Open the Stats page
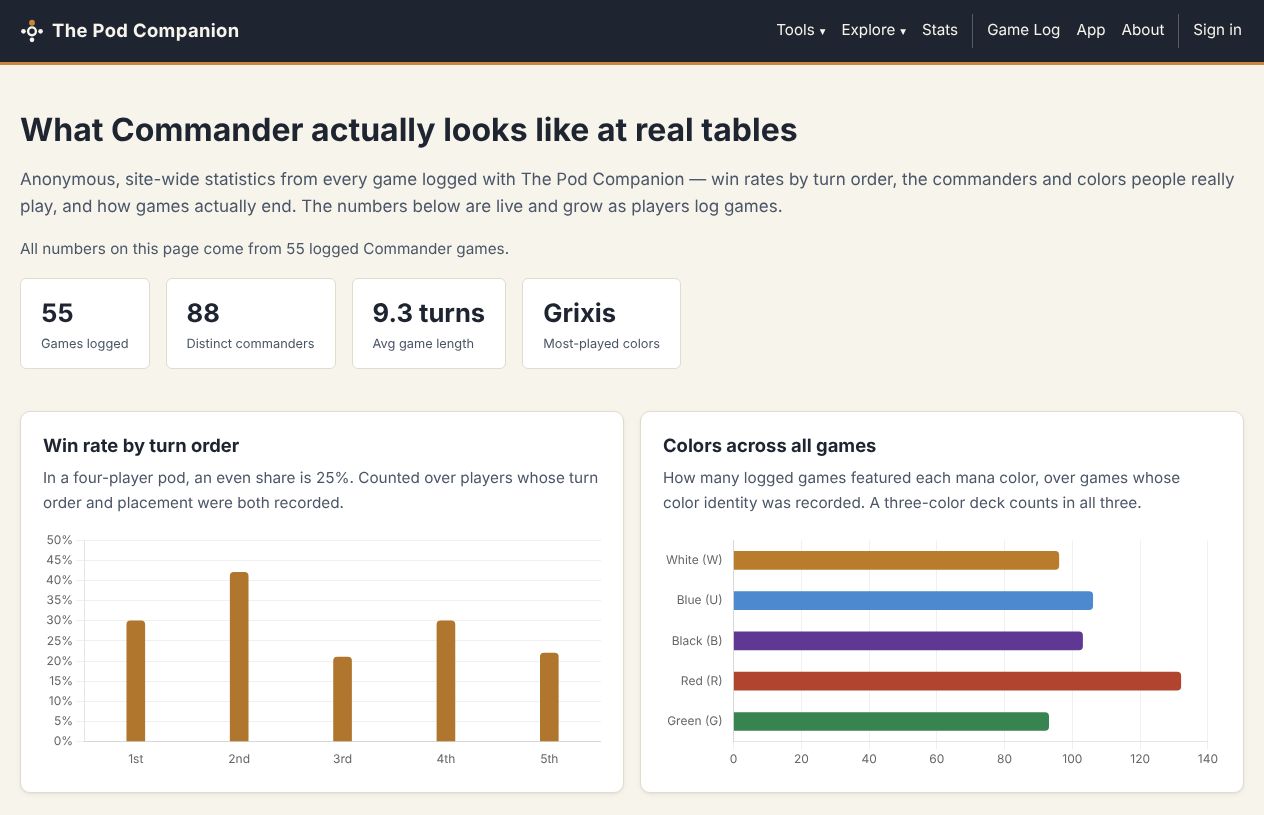Screen dimensions: 1264x815 point(940,30)
